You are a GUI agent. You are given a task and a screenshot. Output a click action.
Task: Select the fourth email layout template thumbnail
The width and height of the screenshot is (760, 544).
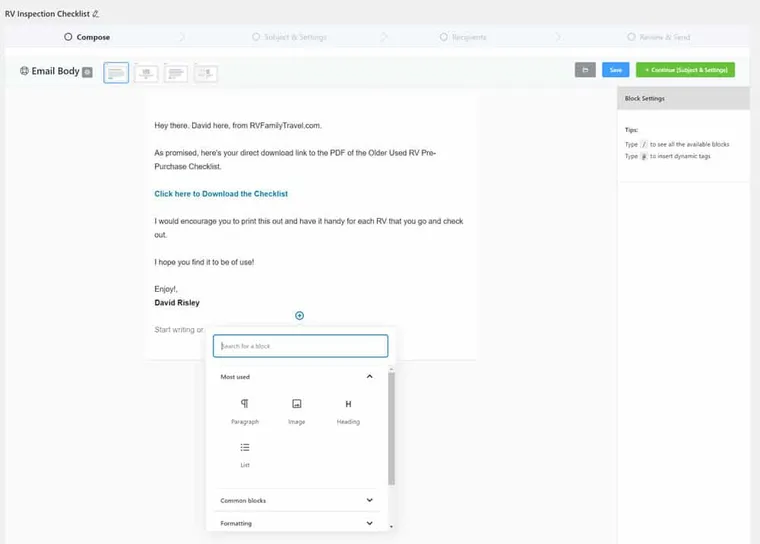tap(206, 73)
